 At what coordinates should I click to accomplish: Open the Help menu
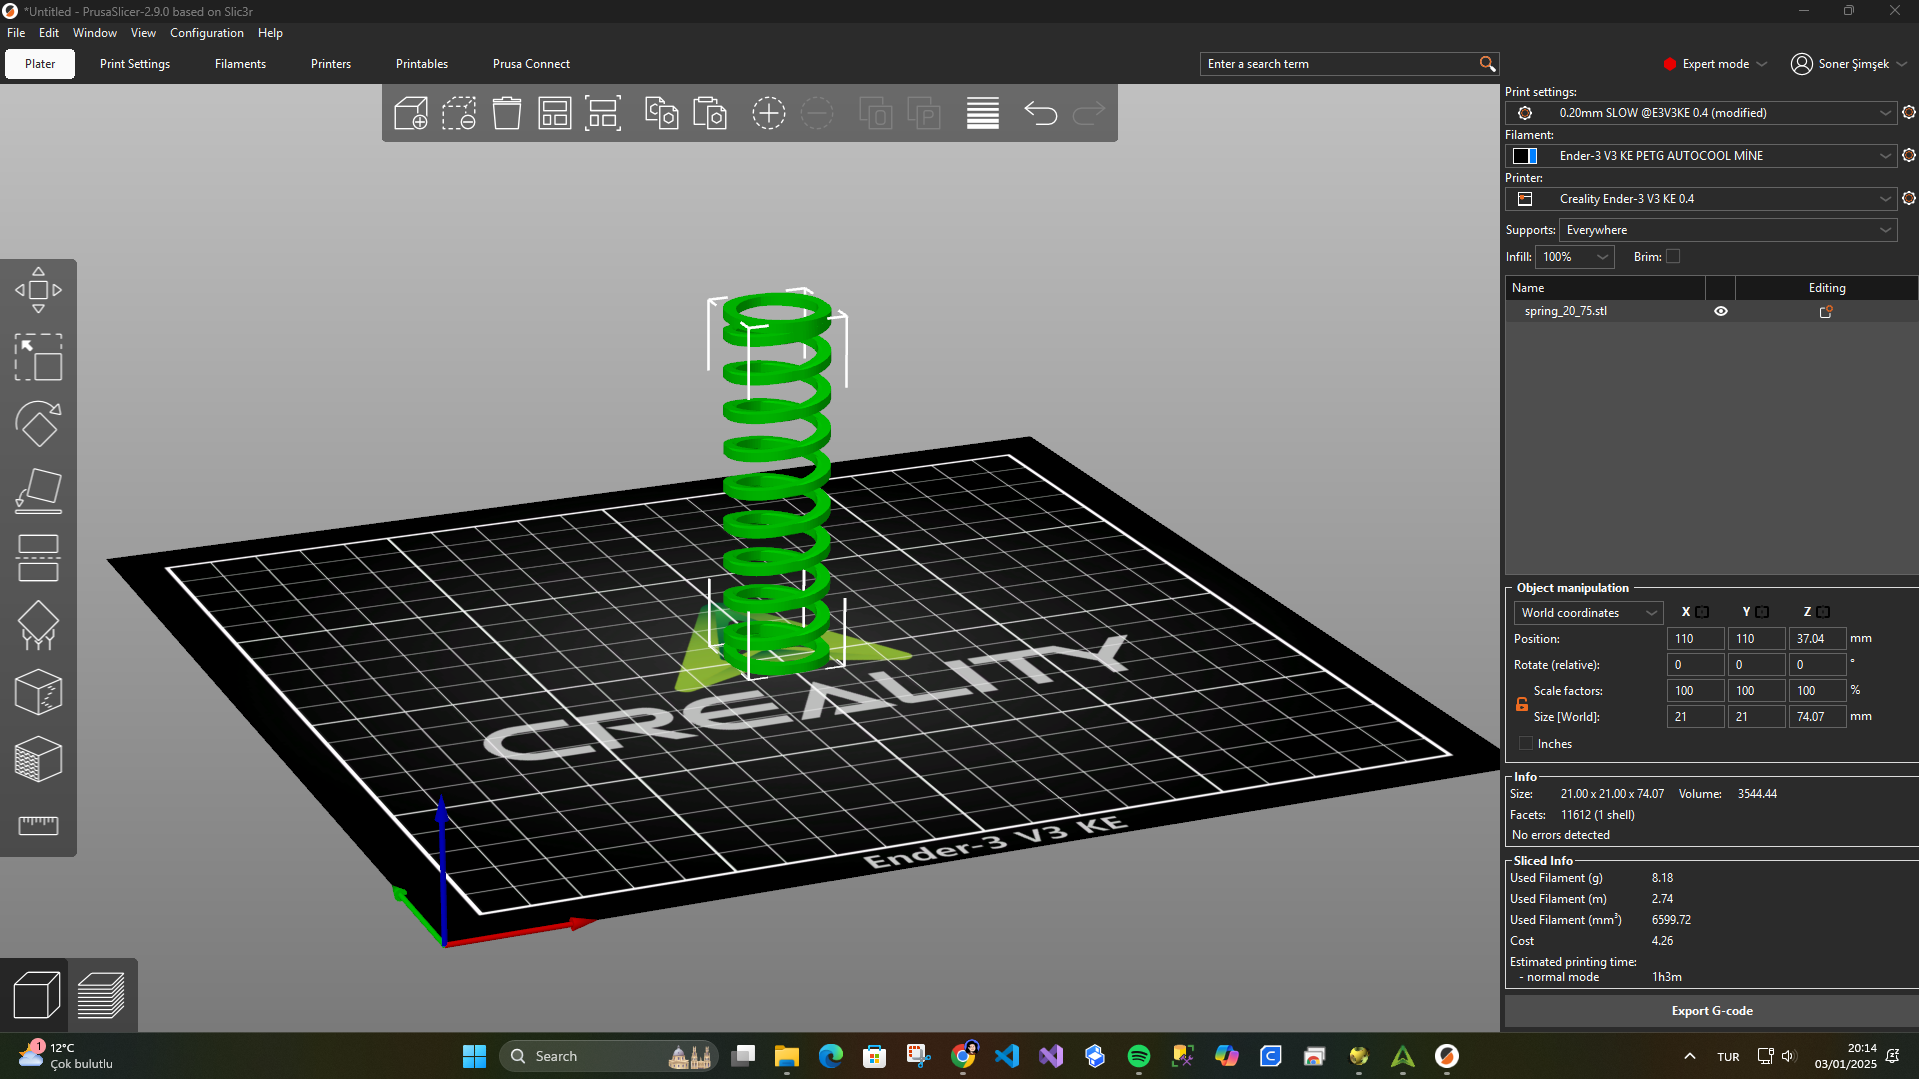pyautogui.click(x=270, y=33)
